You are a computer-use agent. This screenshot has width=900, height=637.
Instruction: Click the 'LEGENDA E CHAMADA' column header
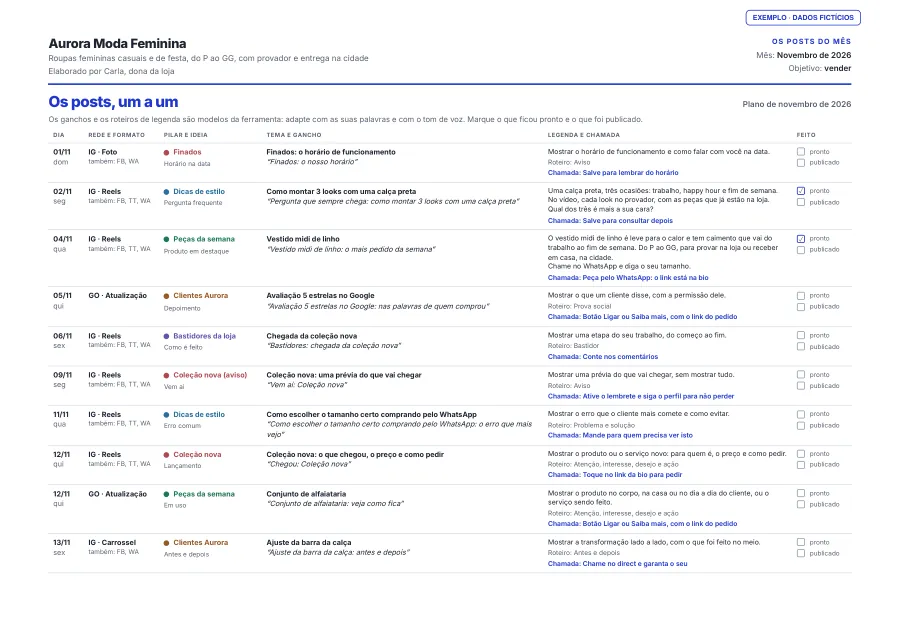(584, 135)
